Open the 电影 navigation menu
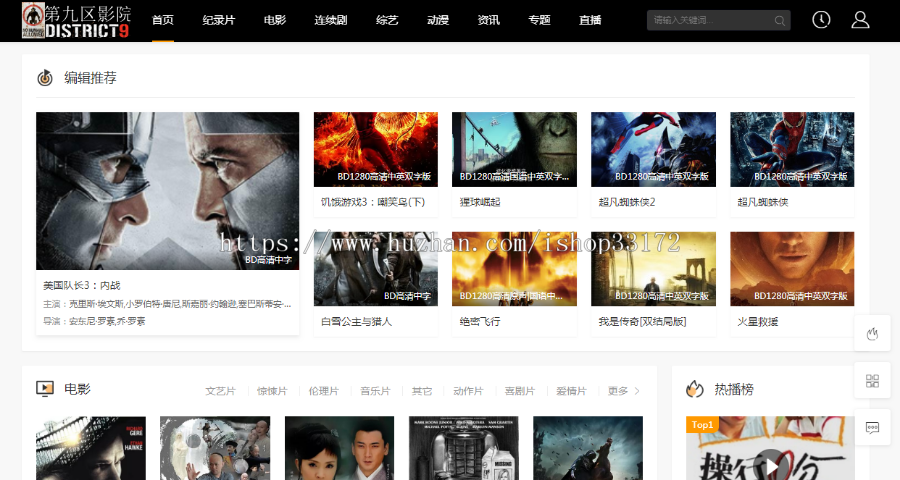Image resolution: width=900 pixels, height=480 pixels. tap(275, 20)
